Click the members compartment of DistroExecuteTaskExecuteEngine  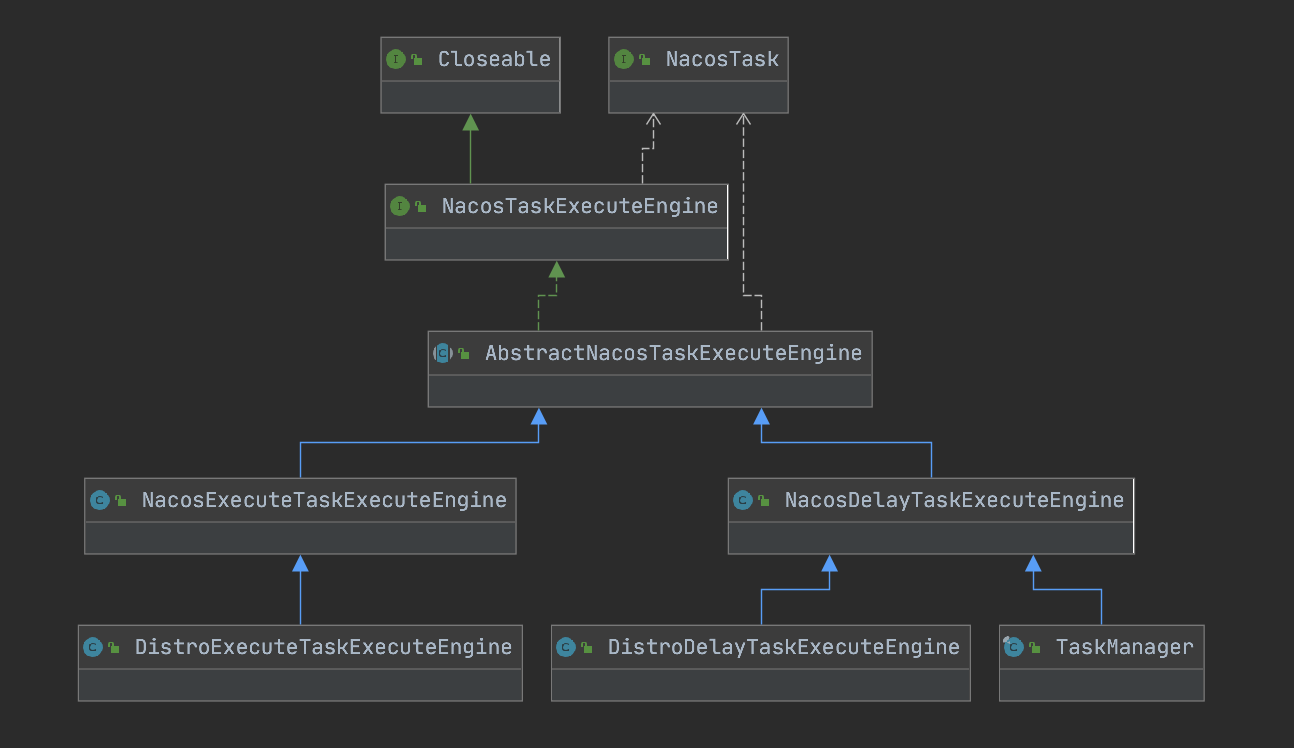click(300, 685)
